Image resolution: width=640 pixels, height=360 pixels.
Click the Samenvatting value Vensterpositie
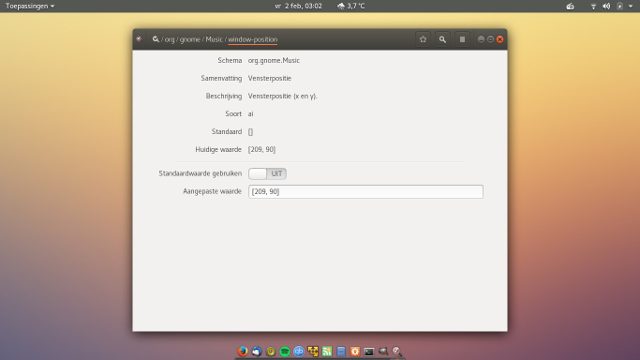(270, 78)
